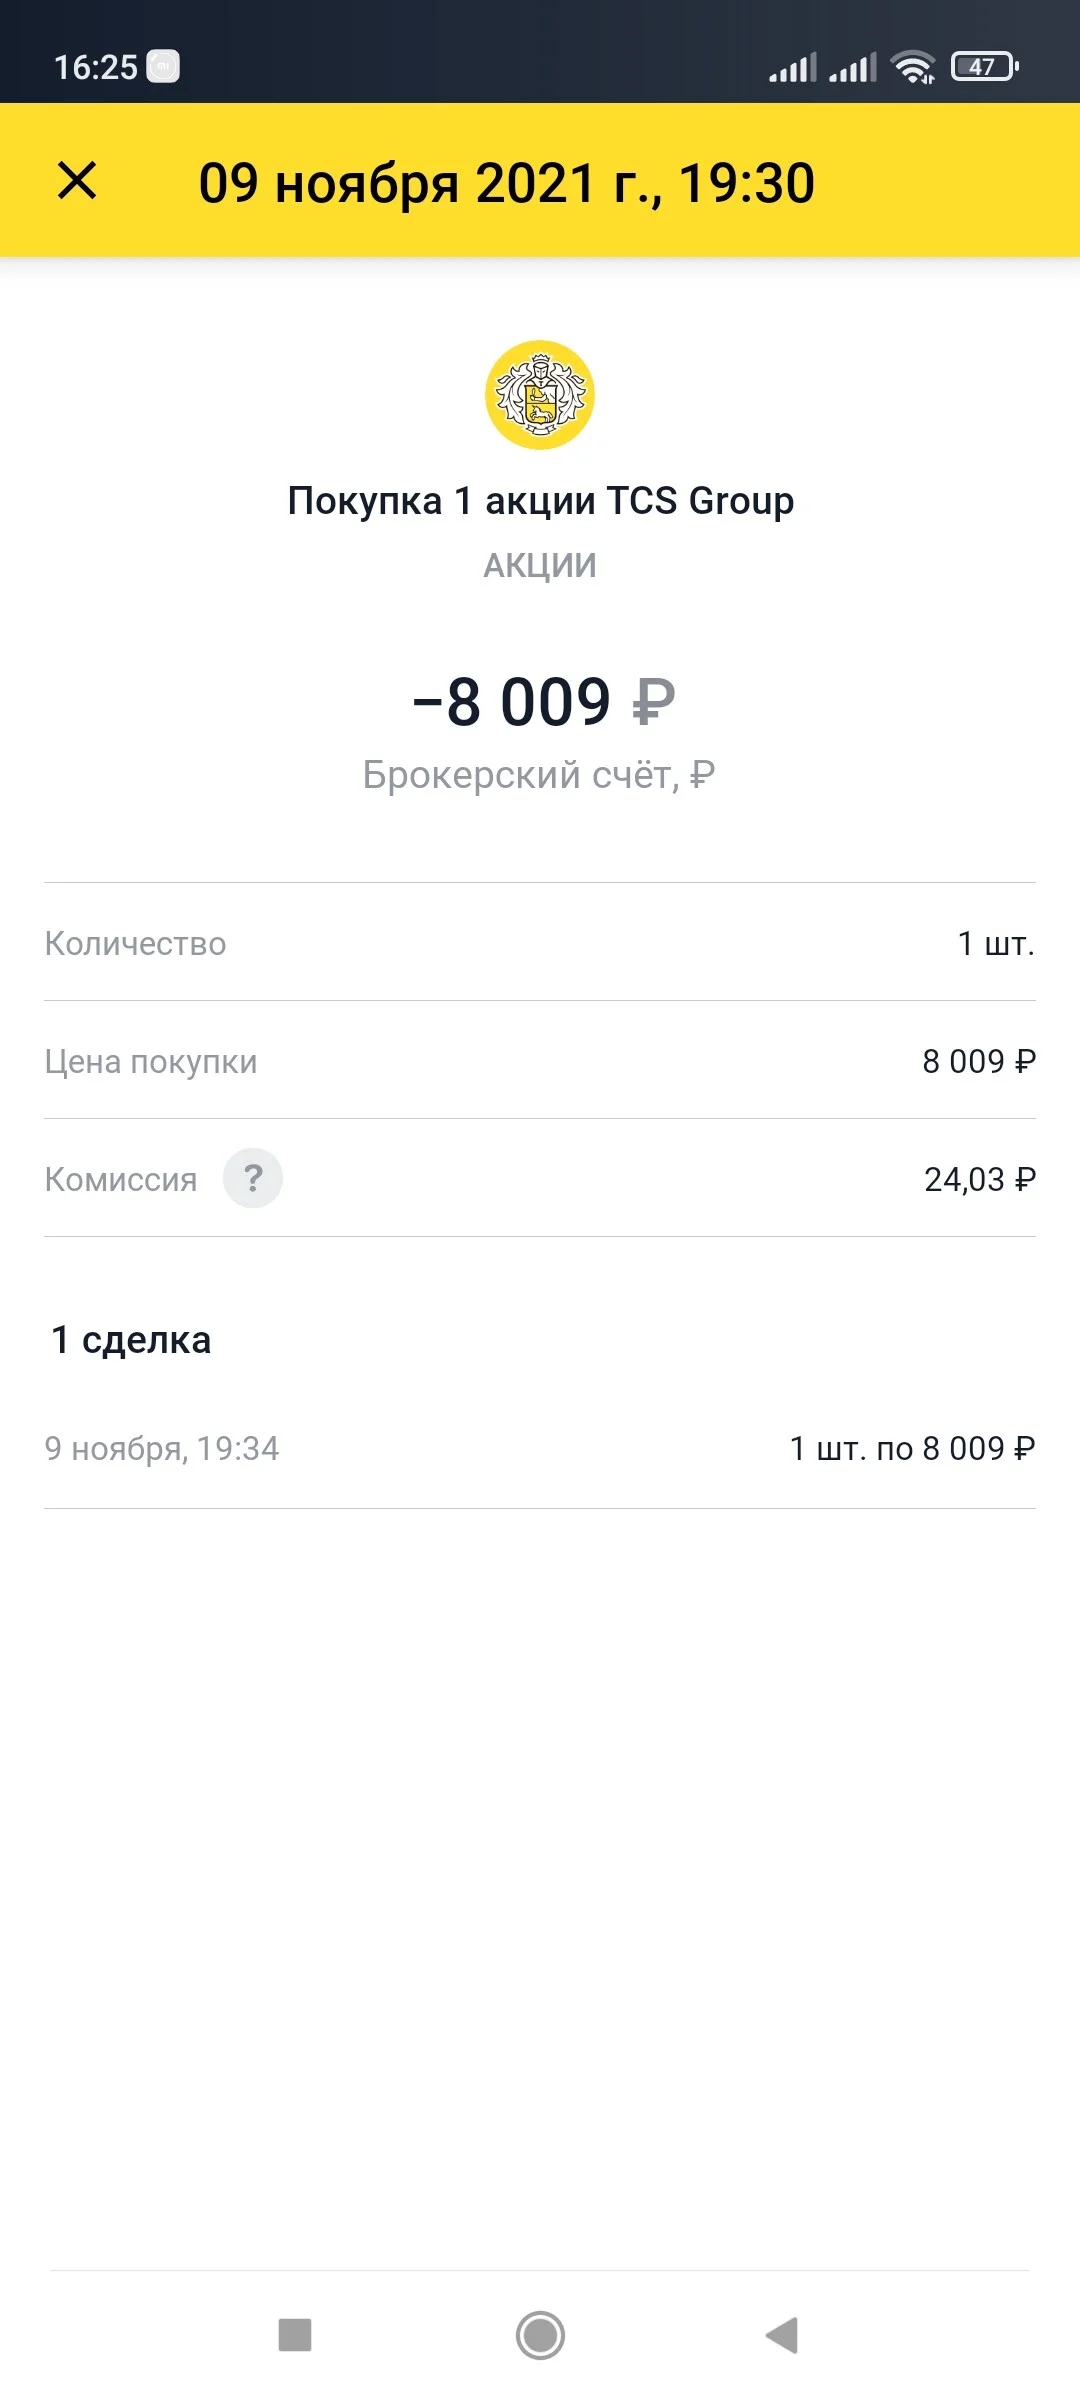This screenshot has height=2400, width=1080.
Task: Open the 9 ноября, 19:34 deal row
Action: coord(540,1448)
